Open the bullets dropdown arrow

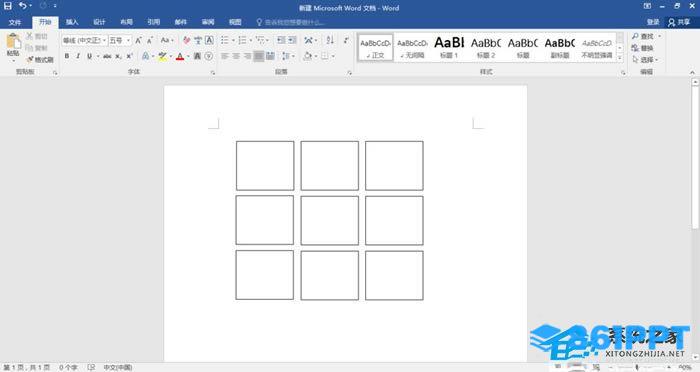[233, 41]
